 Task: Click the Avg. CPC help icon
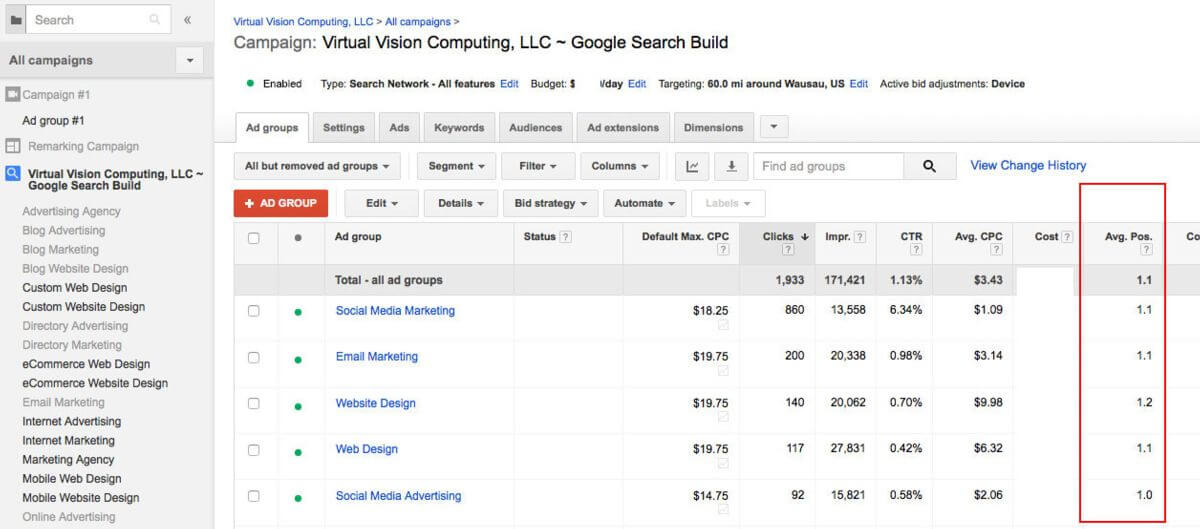[997, 250]
